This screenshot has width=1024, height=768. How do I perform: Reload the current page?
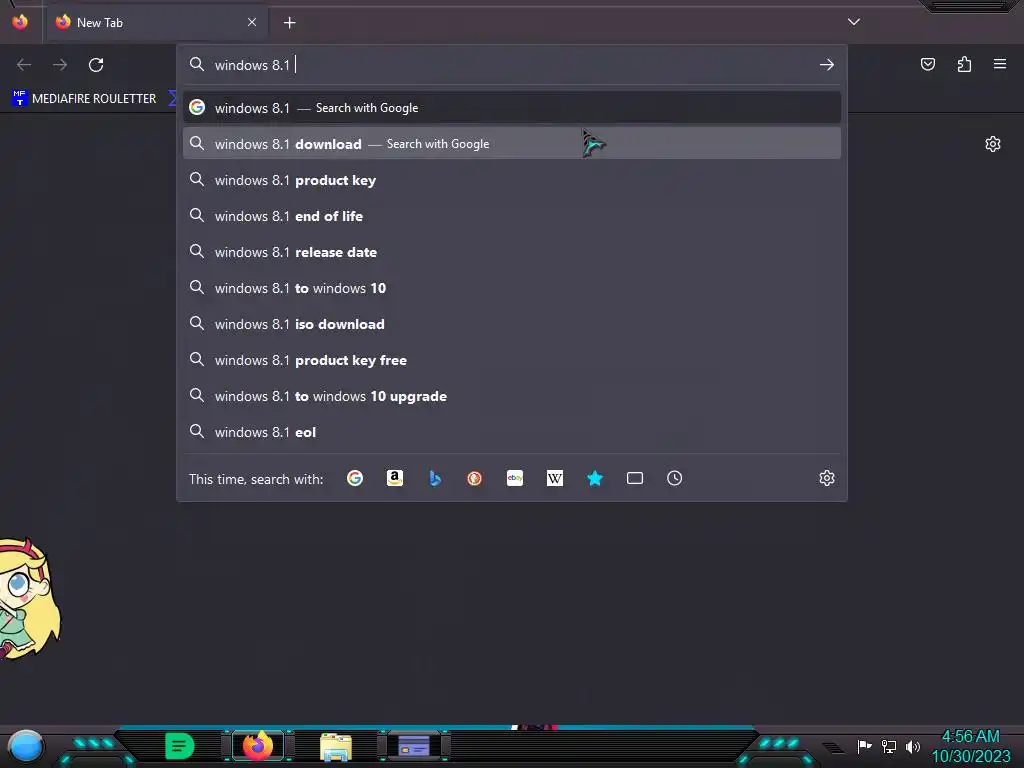pyautogui.click(x=96, y=65)
